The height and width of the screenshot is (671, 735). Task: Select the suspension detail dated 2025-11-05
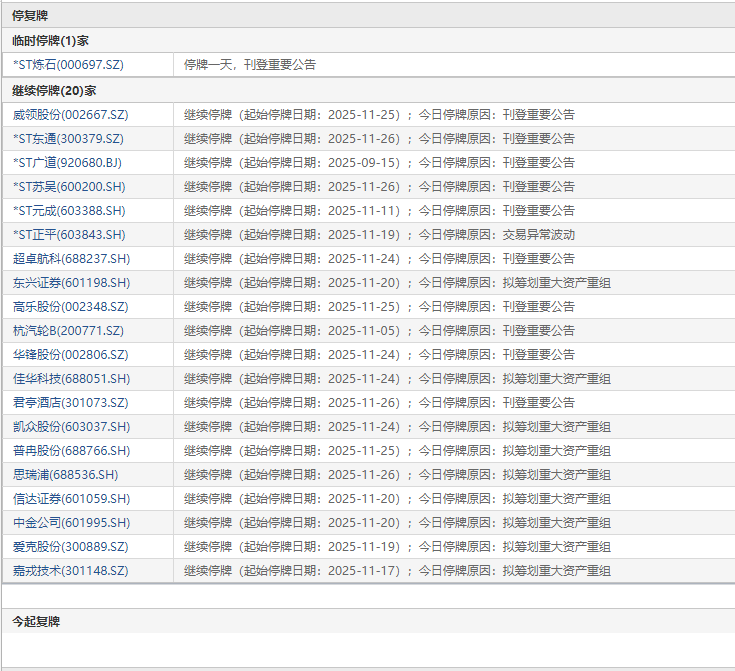pos(379,331)
